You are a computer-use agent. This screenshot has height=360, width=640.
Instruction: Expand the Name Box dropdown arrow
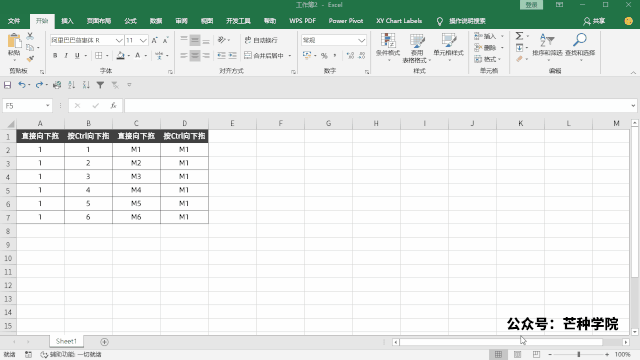(48, 106)
